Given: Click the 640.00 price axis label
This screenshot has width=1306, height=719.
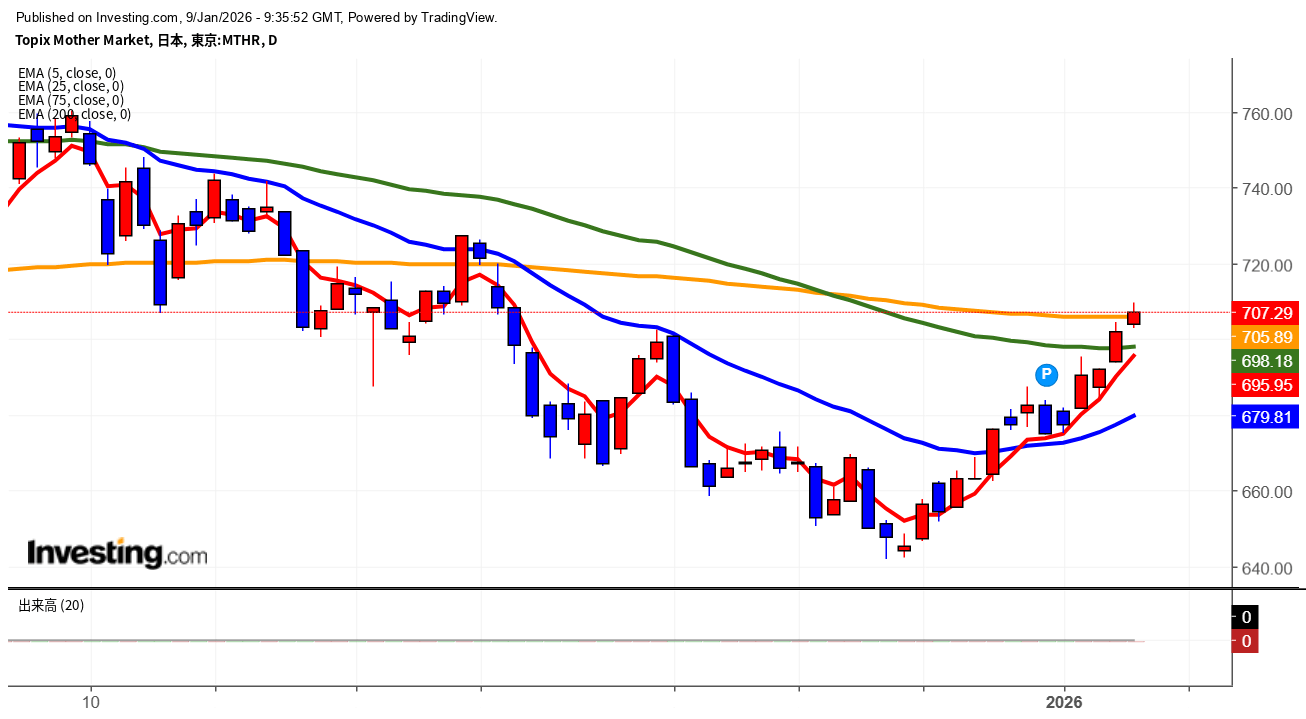Looking at the screenshot, I should click(x=1267, y=568).
